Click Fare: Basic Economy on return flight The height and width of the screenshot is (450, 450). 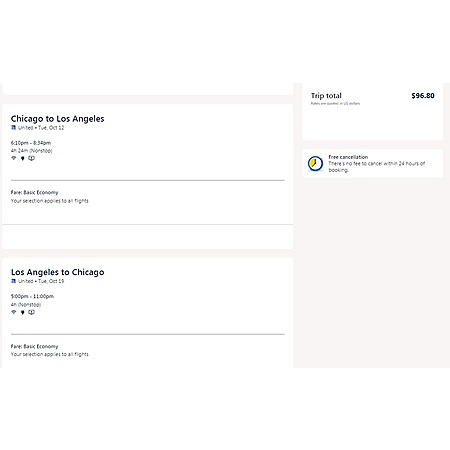pyautogui.click(x=34, y=347)
